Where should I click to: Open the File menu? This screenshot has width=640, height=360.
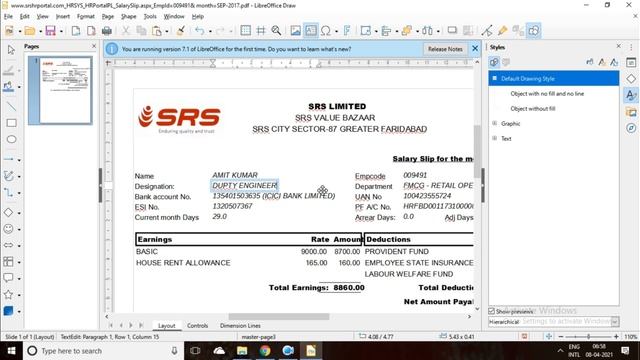point(8,16)
